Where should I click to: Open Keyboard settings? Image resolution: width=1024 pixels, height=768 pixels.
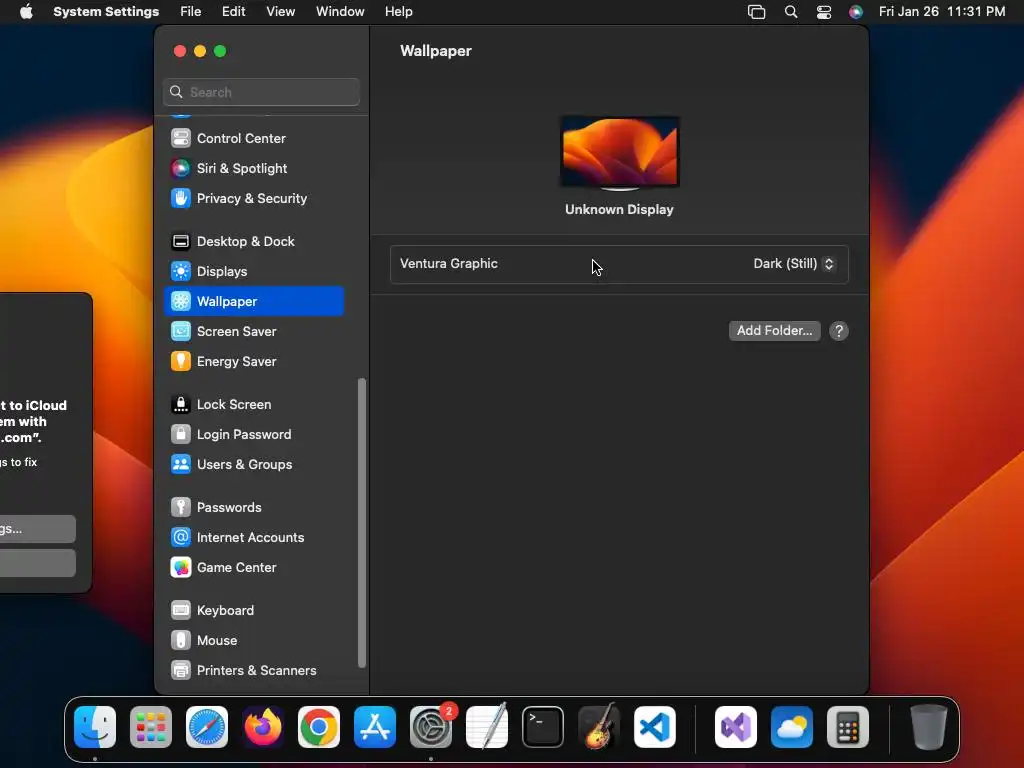tap(254, 611)
